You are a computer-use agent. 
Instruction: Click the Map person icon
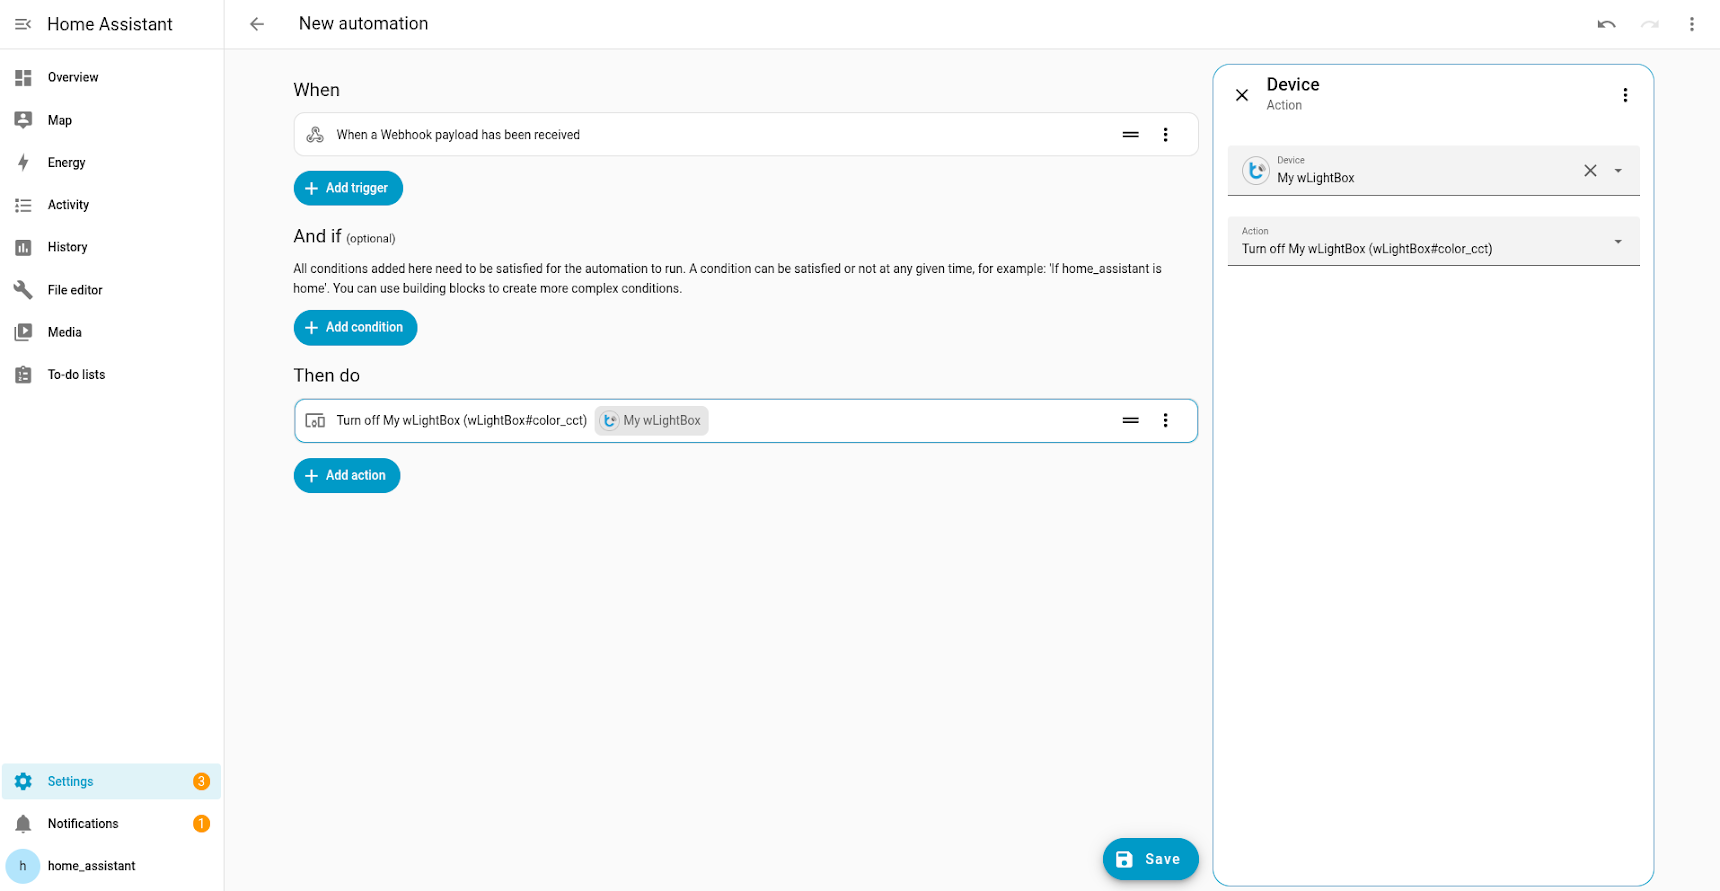23,120
